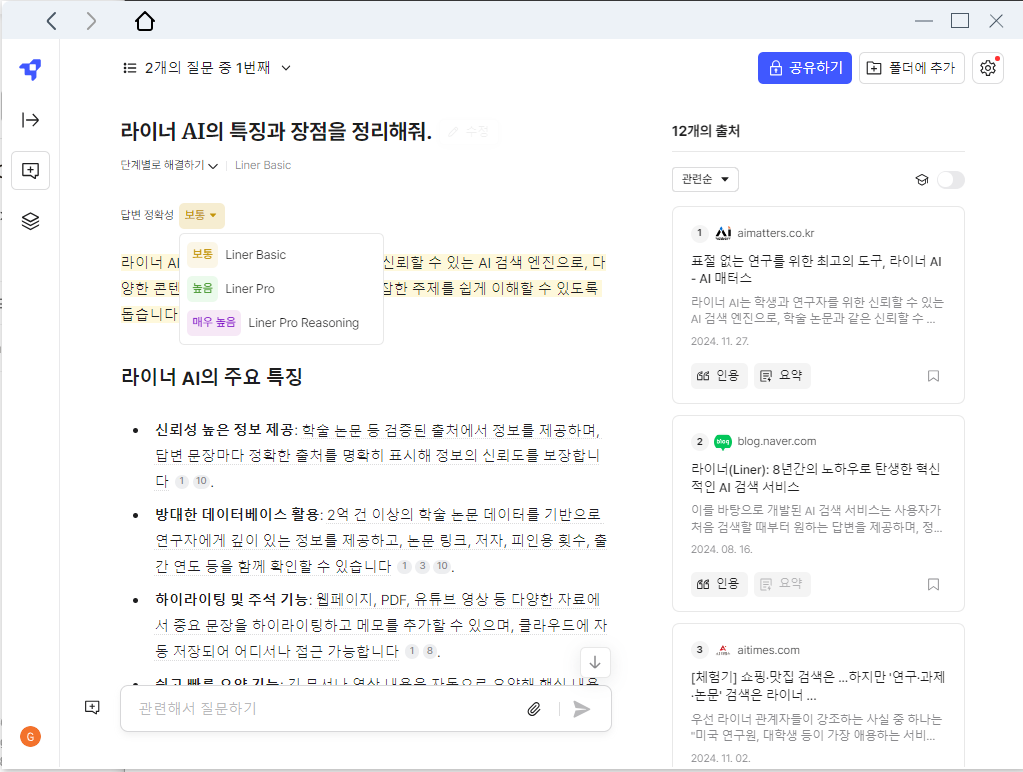Go forward with the right arrow
The height and width of the screenshot is (772, 1023).
(91, 21)
